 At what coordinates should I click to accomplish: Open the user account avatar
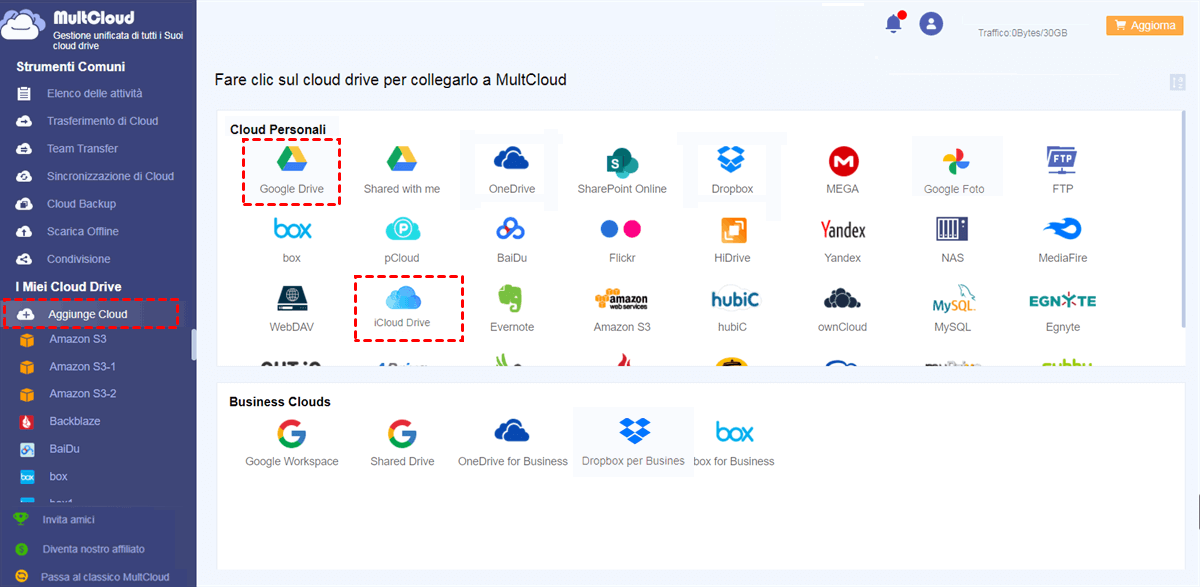(931, 24)
